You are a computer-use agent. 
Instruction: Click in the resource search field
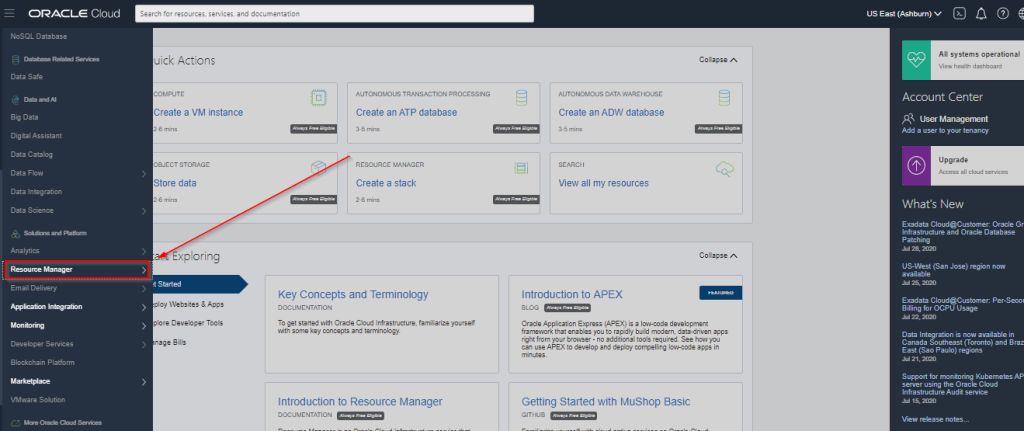coord(334,14)
